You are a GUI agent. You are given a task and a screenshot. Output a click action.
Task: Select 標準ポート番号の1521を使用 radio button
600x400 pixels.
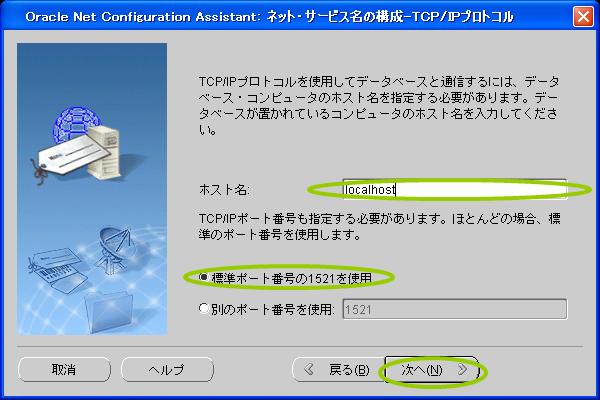[x=204, y=277]
